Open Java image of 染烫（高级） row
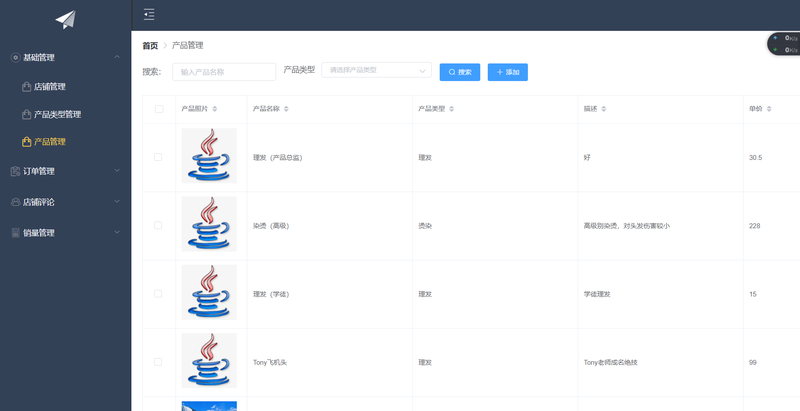 [209, 224]
